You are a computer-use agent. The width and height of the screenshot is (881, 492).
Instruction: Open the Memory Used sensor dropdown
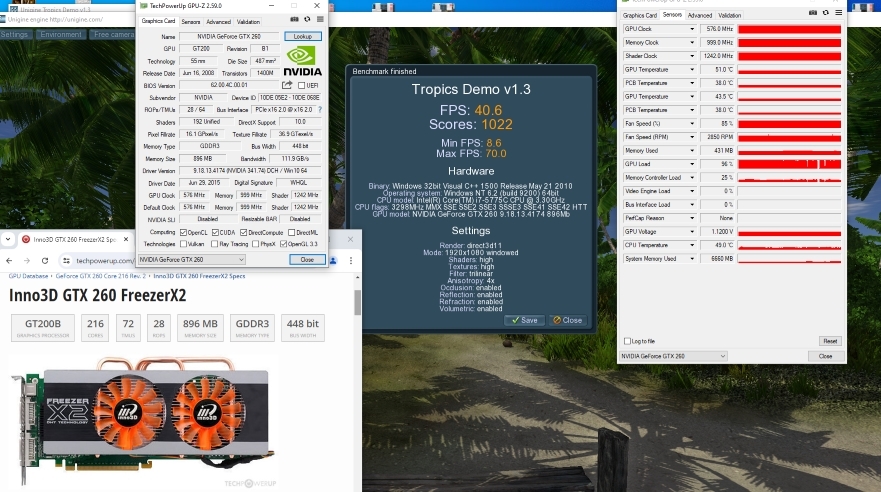coord(692,150)
